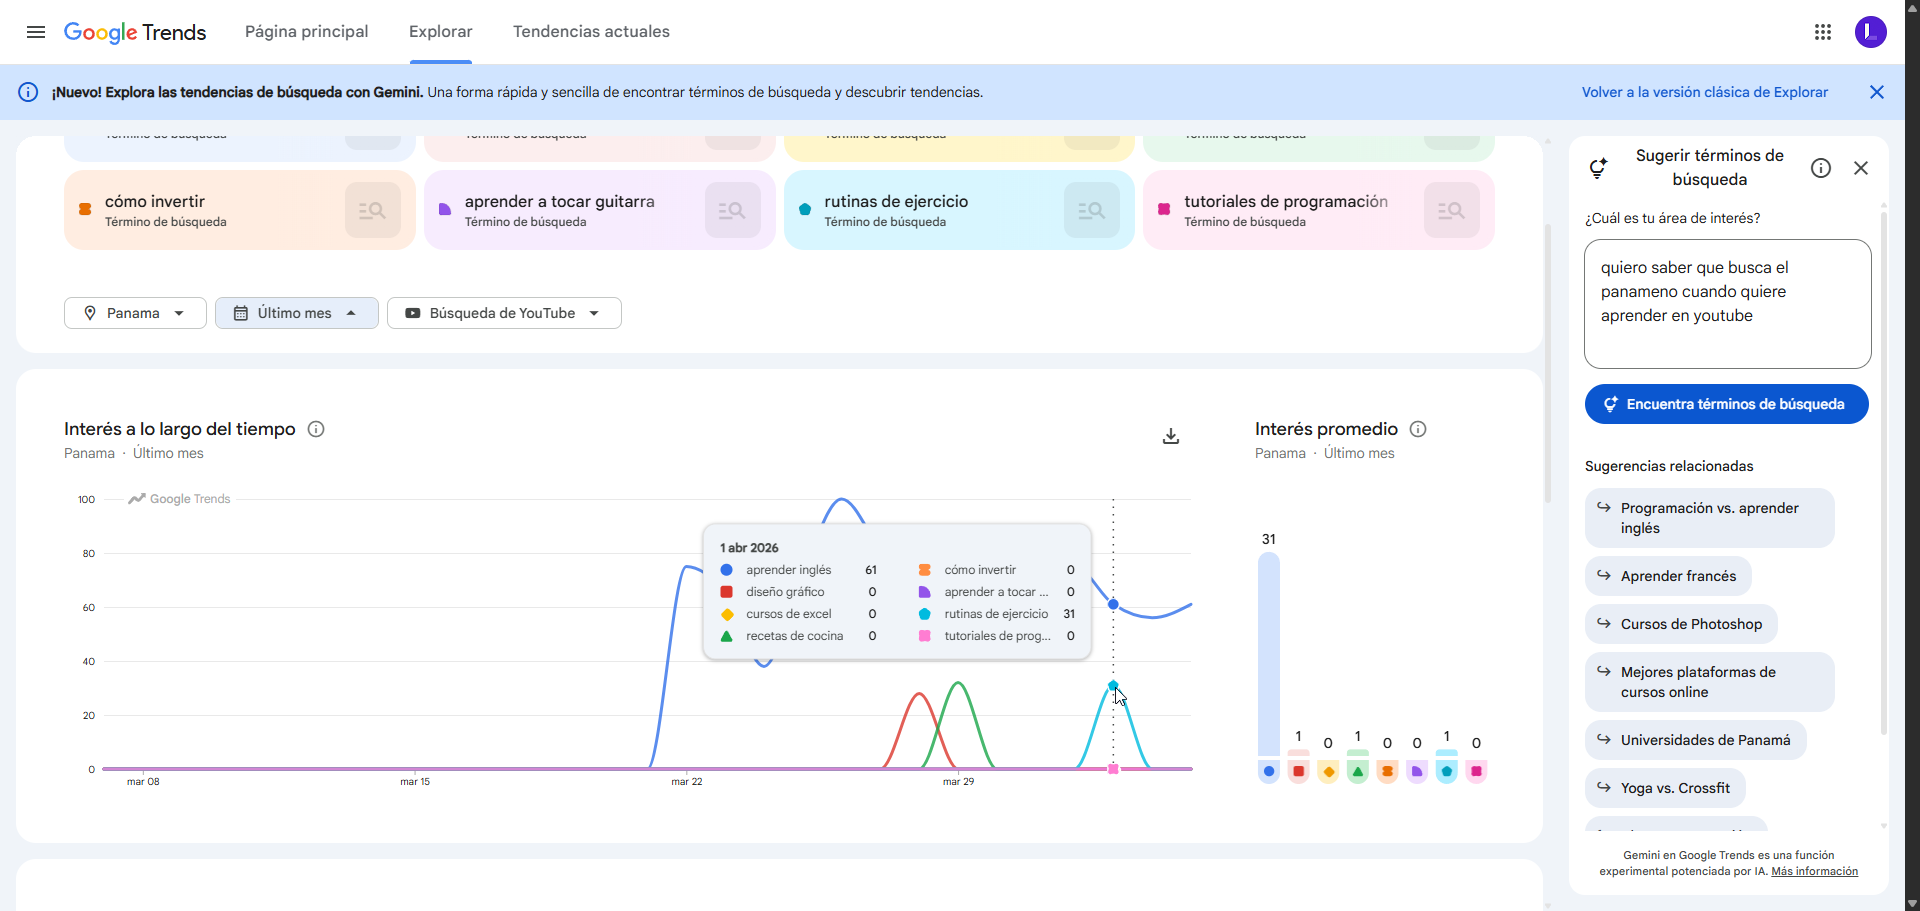1920x911 pixels.
Task: Go to Página principal tab
Action: tap(307, 32)
